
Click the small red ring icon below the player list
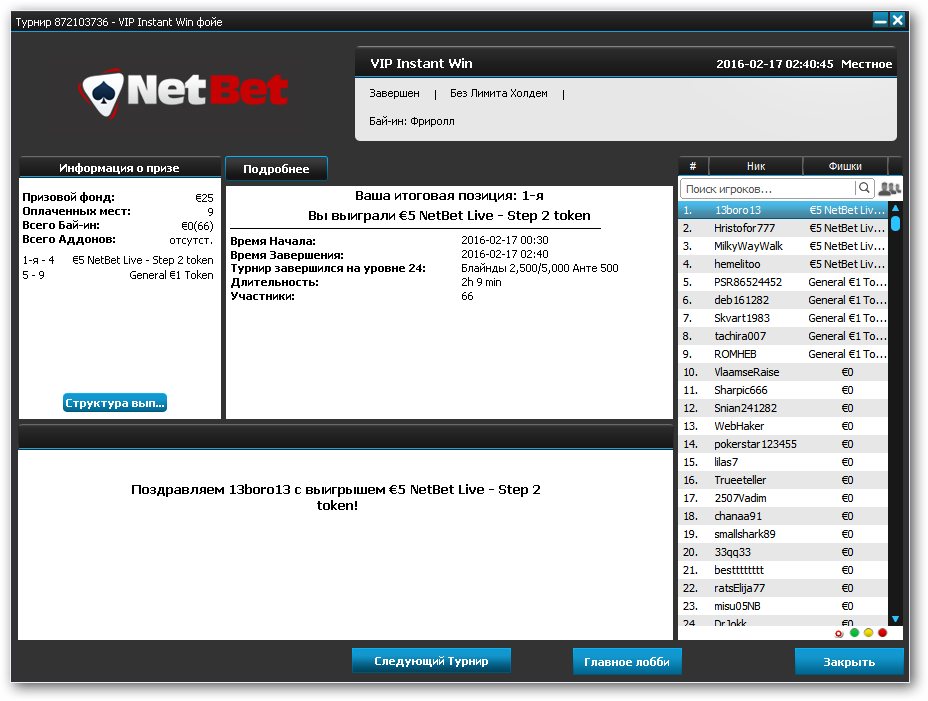click(x=839, y=634)
